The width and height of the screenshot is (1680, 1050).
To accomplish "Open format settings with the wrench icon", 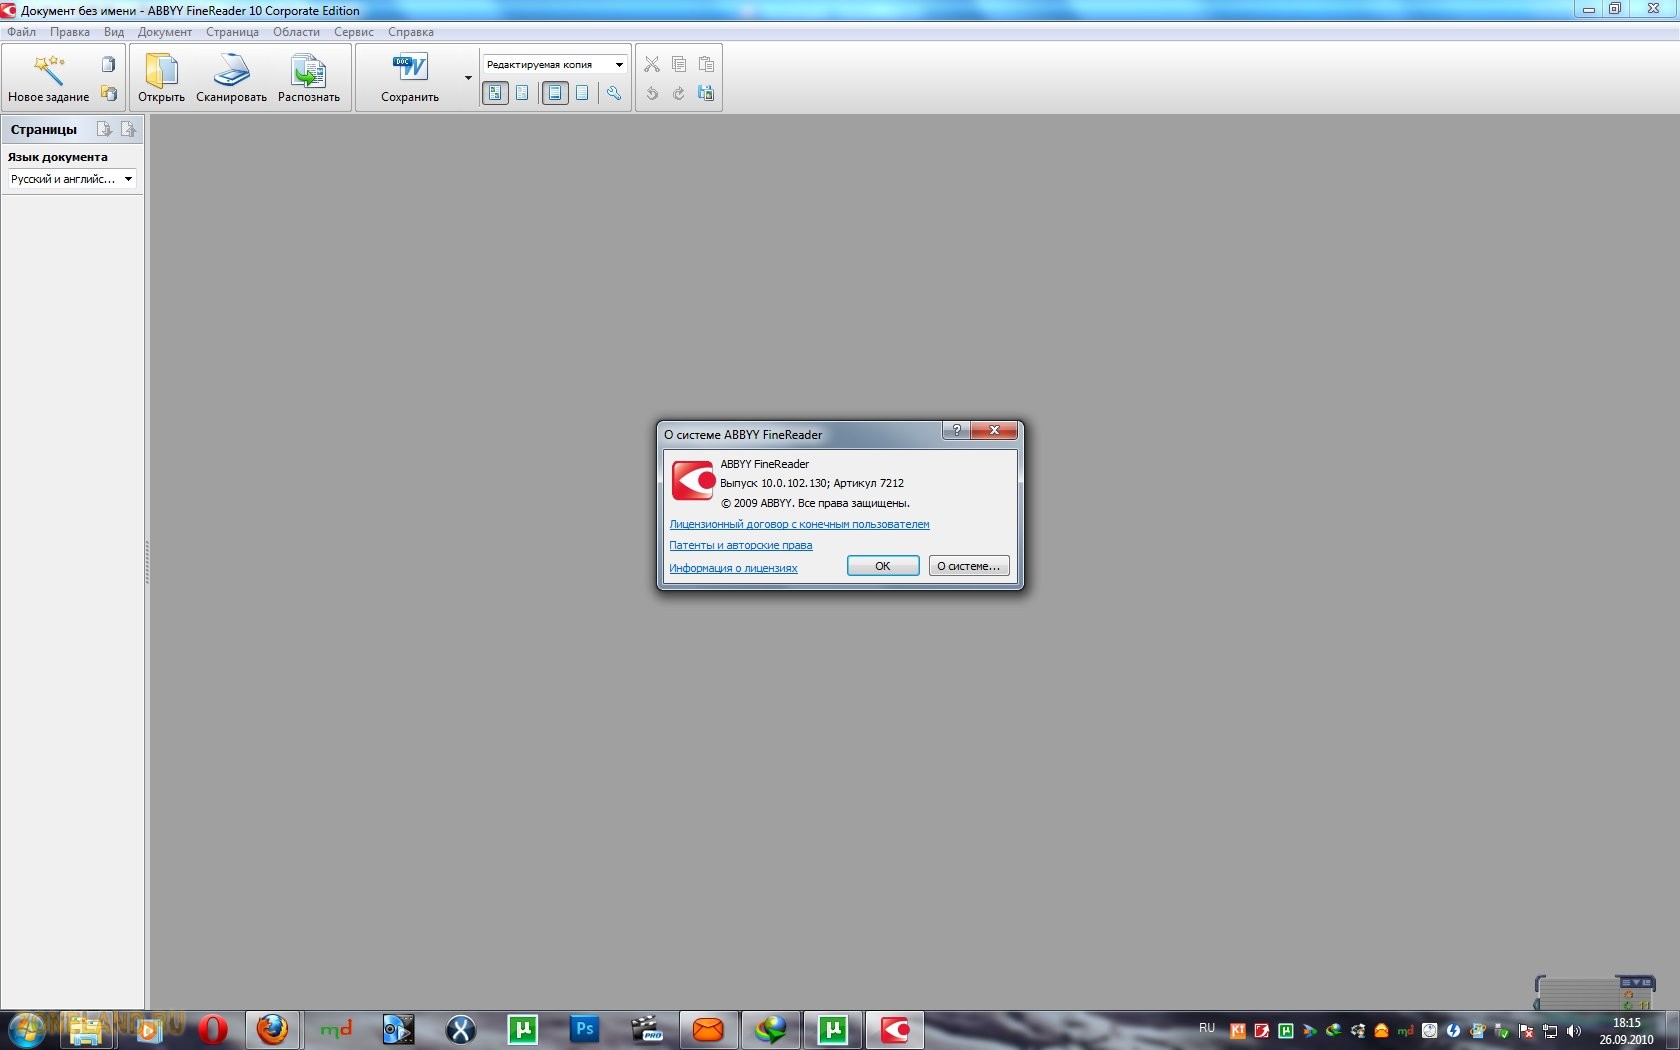I will [614, 93].
